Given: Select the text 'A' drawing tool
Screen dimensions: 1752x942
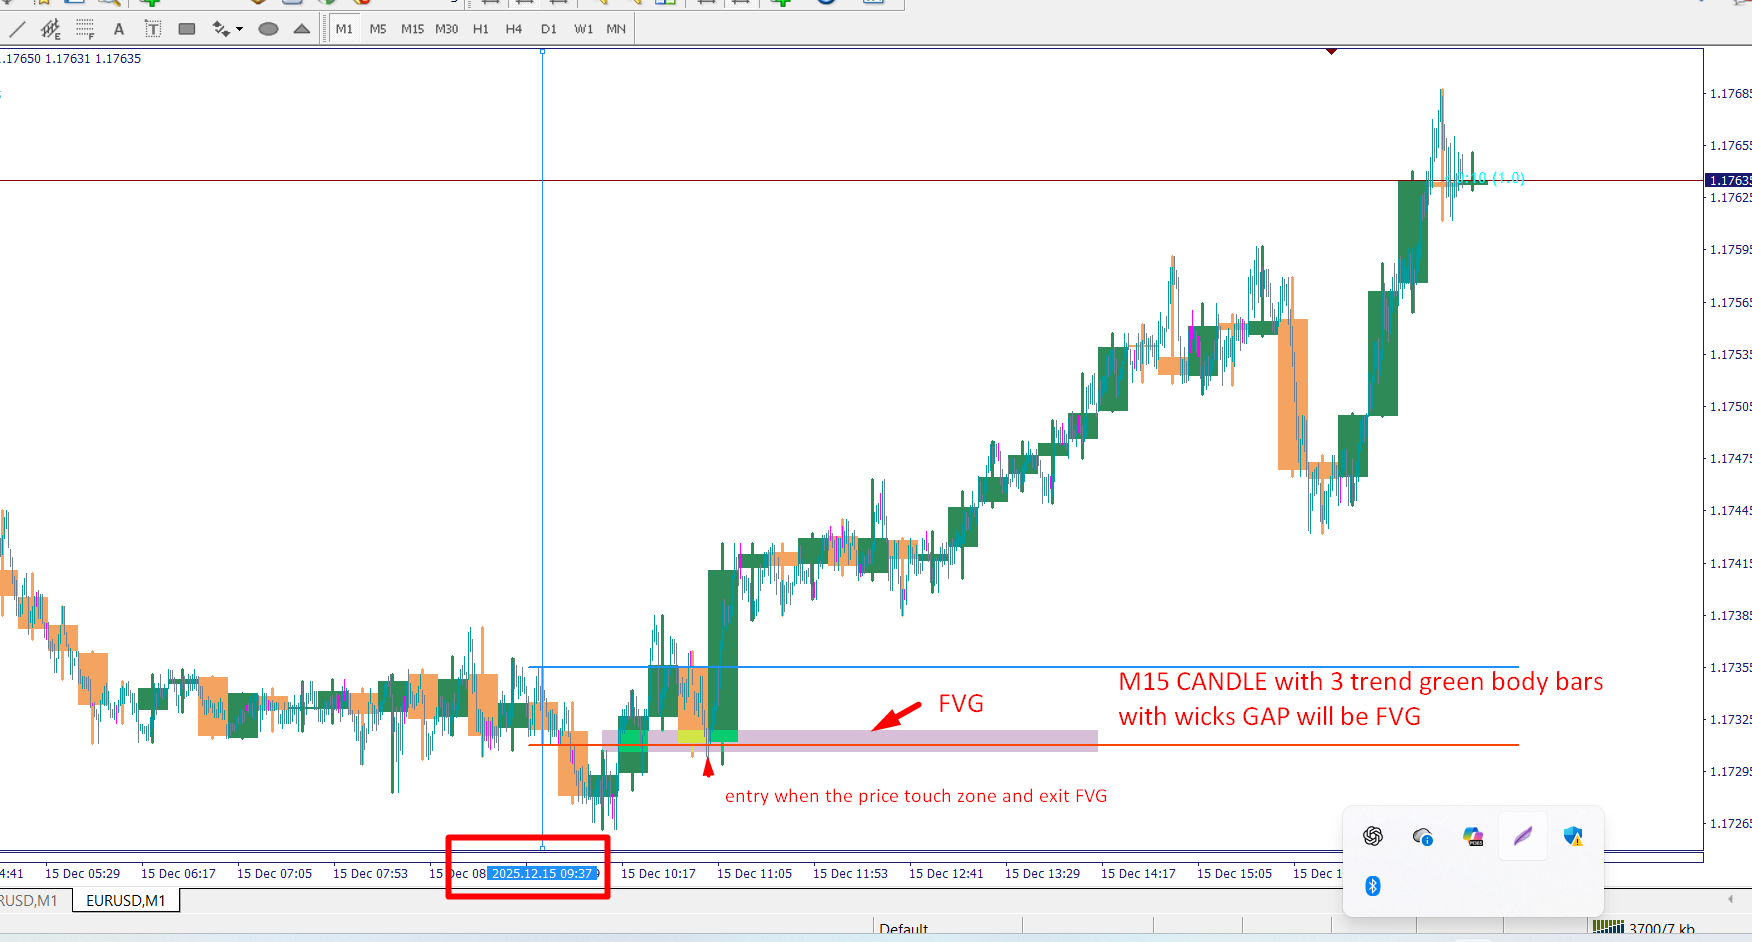Looking at the screenshot, I should [x=119, y=29].
